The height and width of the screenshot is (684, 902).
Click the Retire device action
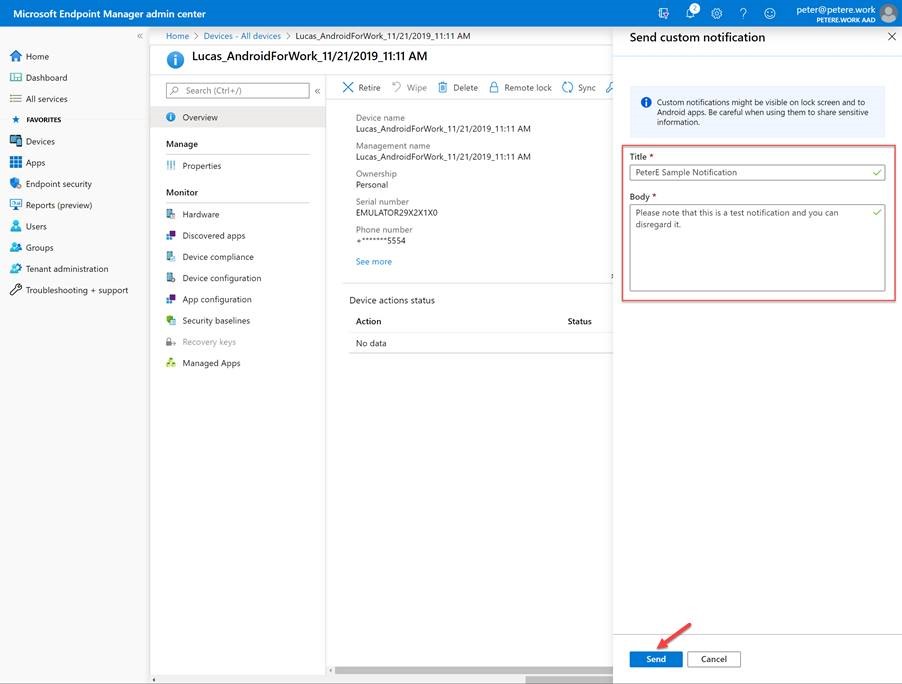point(361,88)
